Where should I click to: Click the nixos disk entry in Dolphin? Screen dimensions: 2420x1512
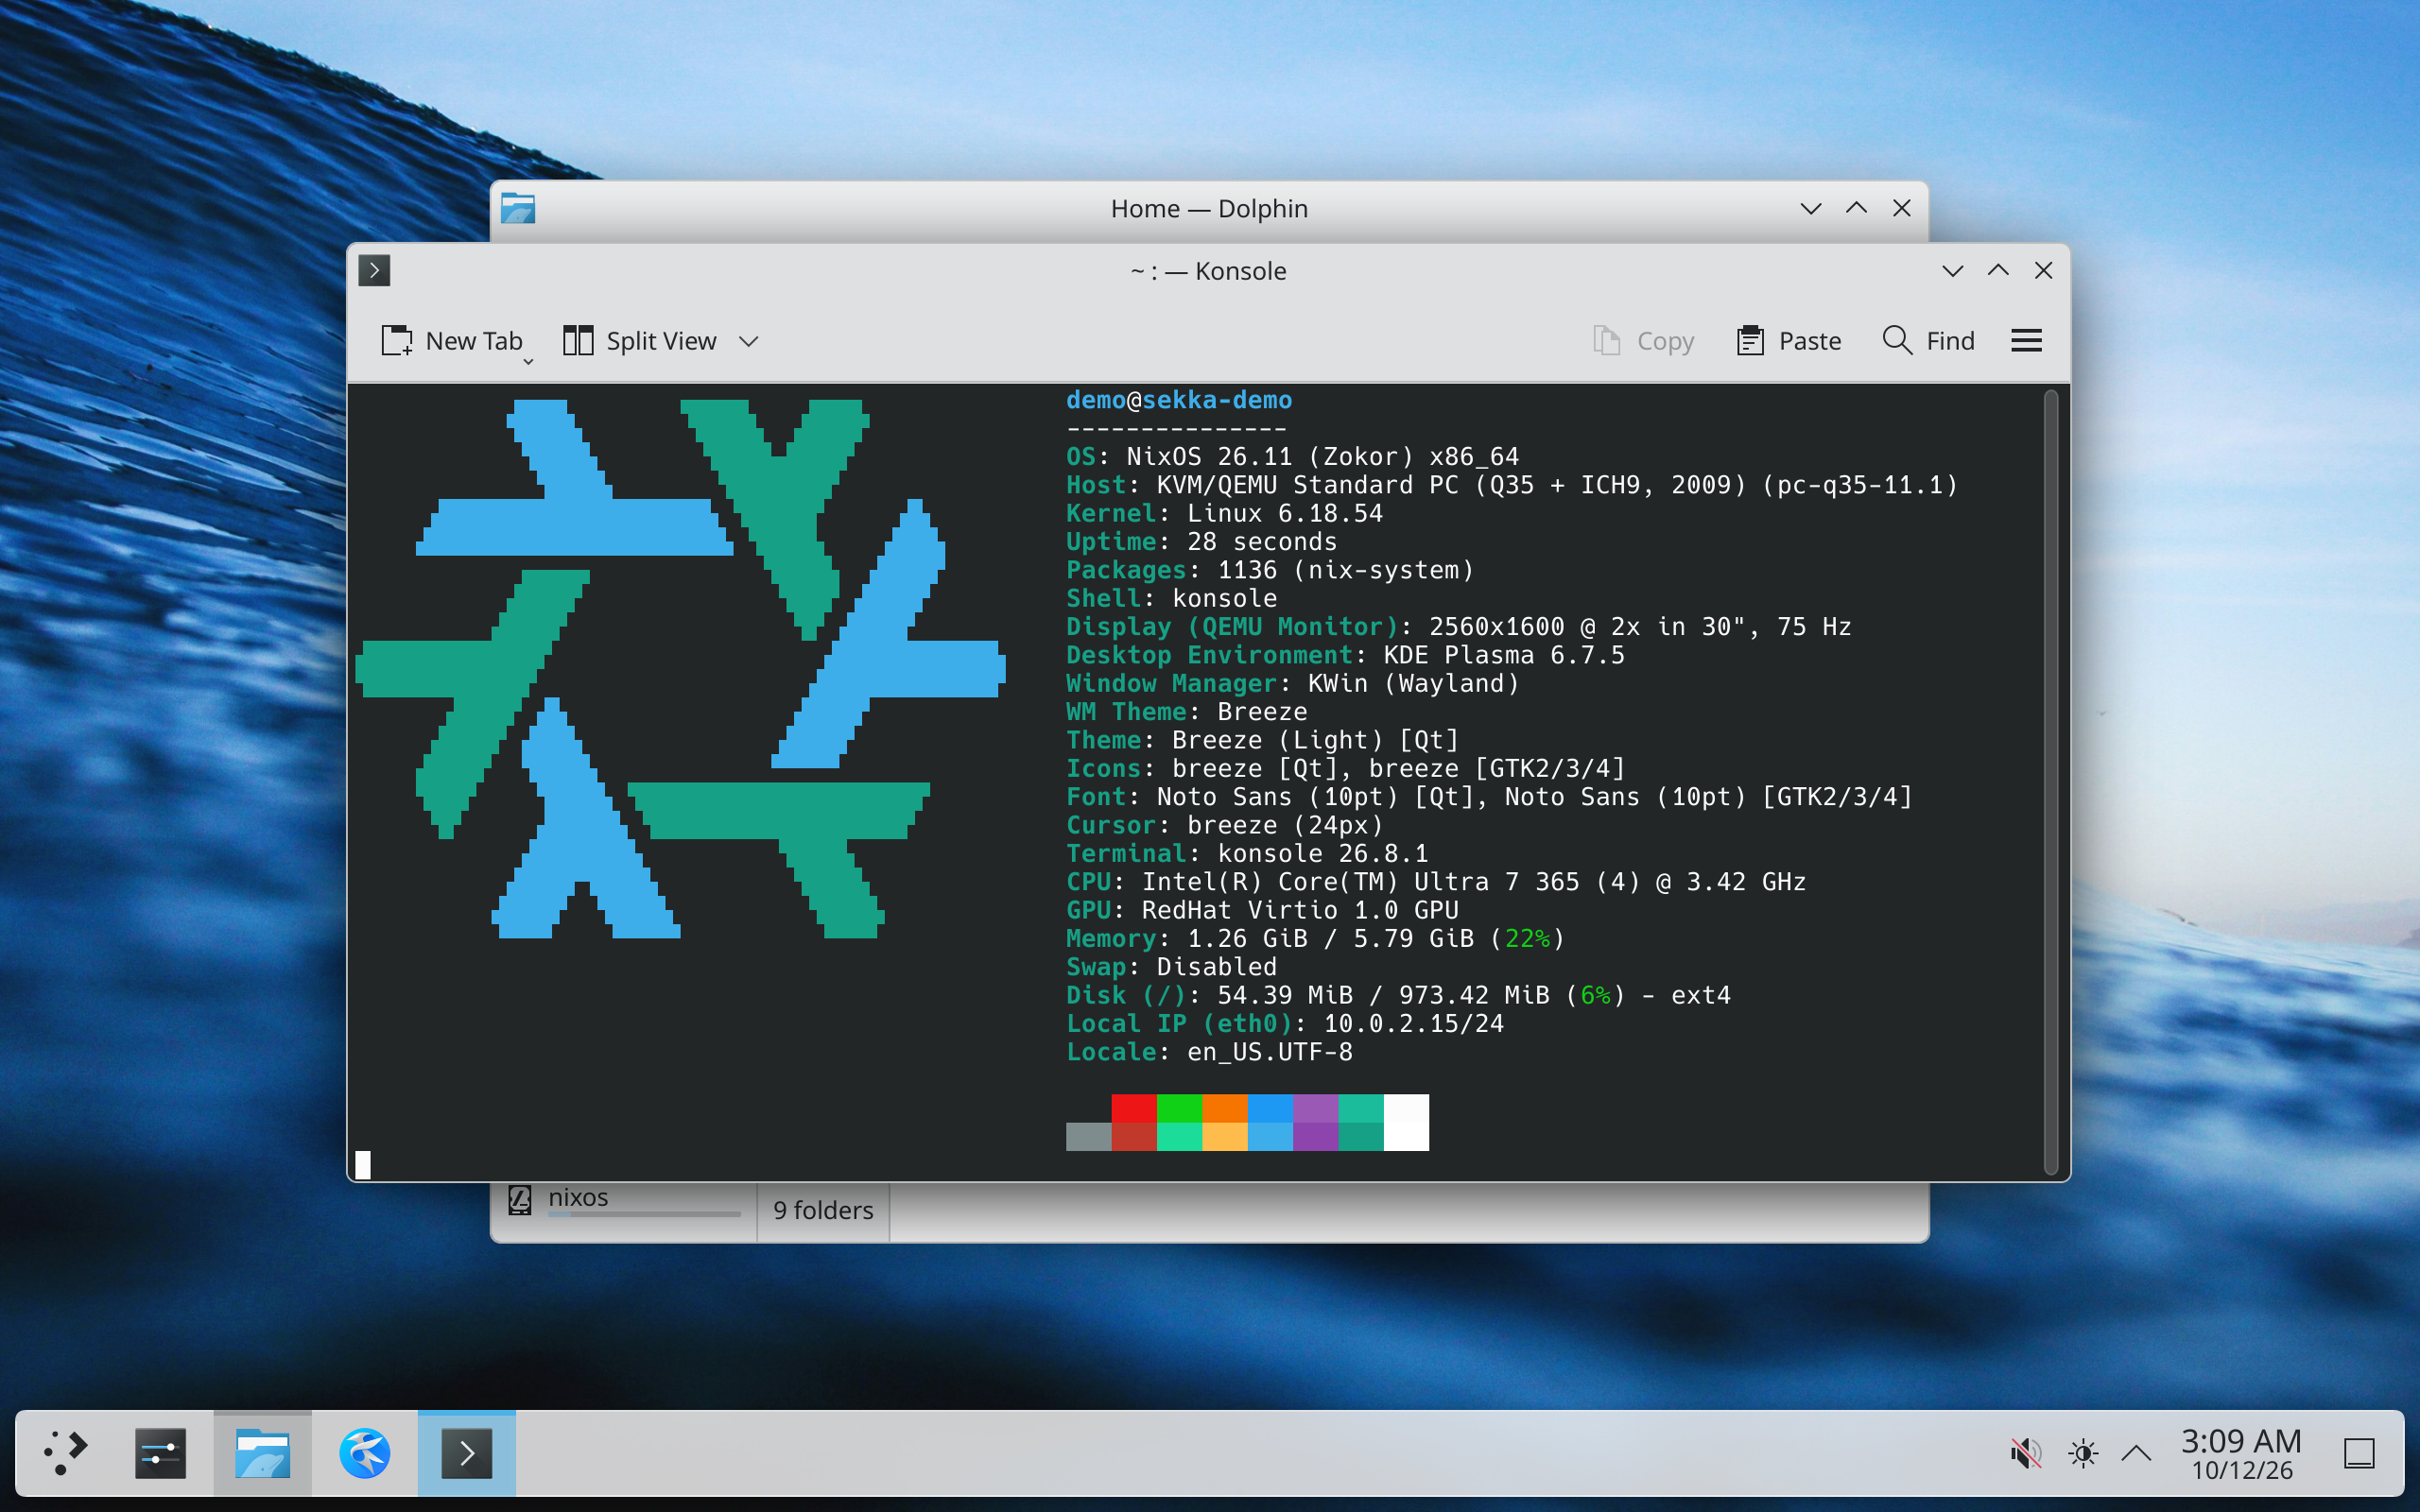[624, 1201]
